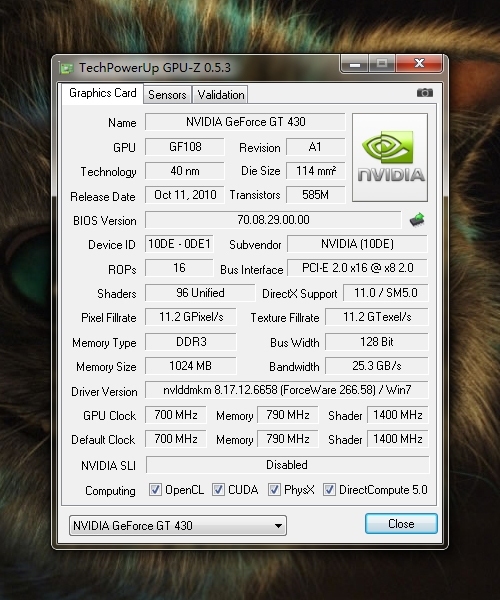Click the Transistors field showing 585M
Viewport: 500px width, 600px height.
[x=316, y=195]
